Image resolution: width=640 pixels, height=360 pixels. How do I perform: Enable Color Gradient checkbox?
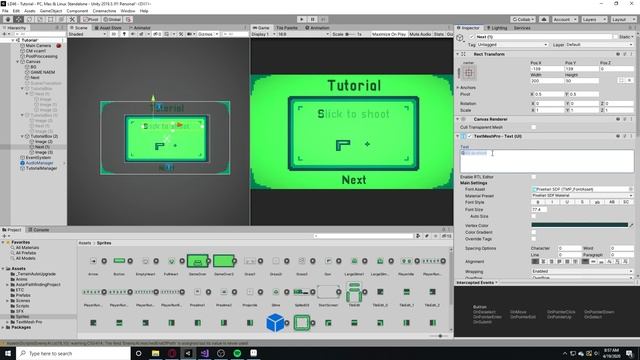(533, 232)
